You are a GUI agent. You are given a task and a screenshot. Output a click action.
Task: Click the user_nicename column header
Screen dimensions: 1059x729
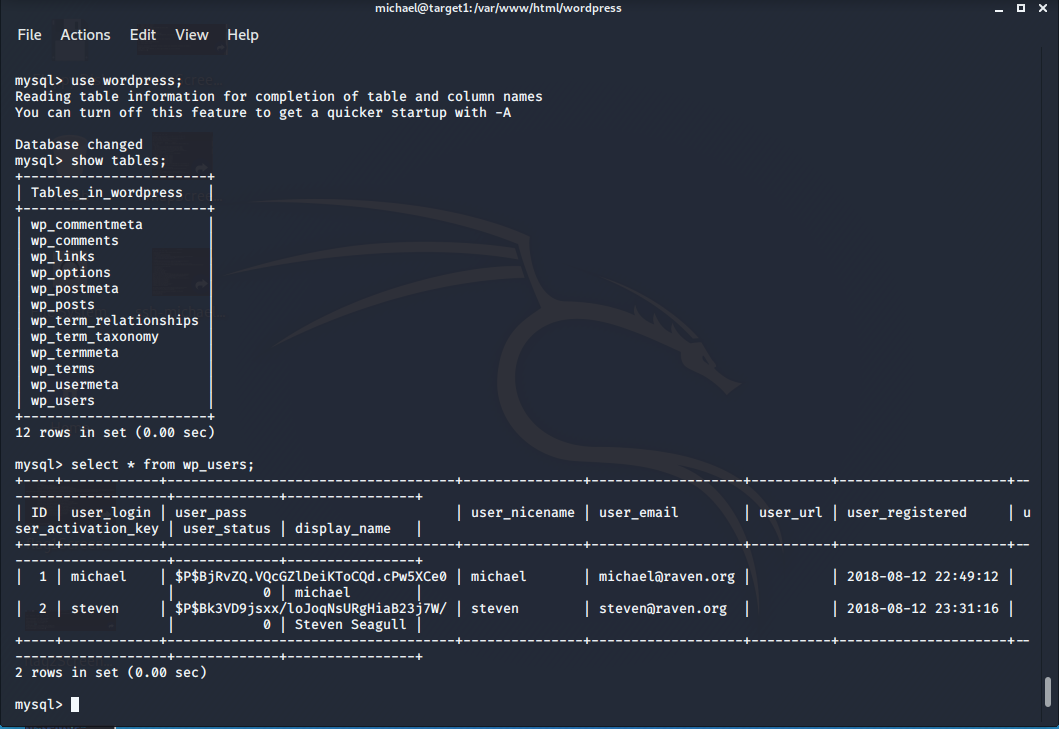(523, 513)
